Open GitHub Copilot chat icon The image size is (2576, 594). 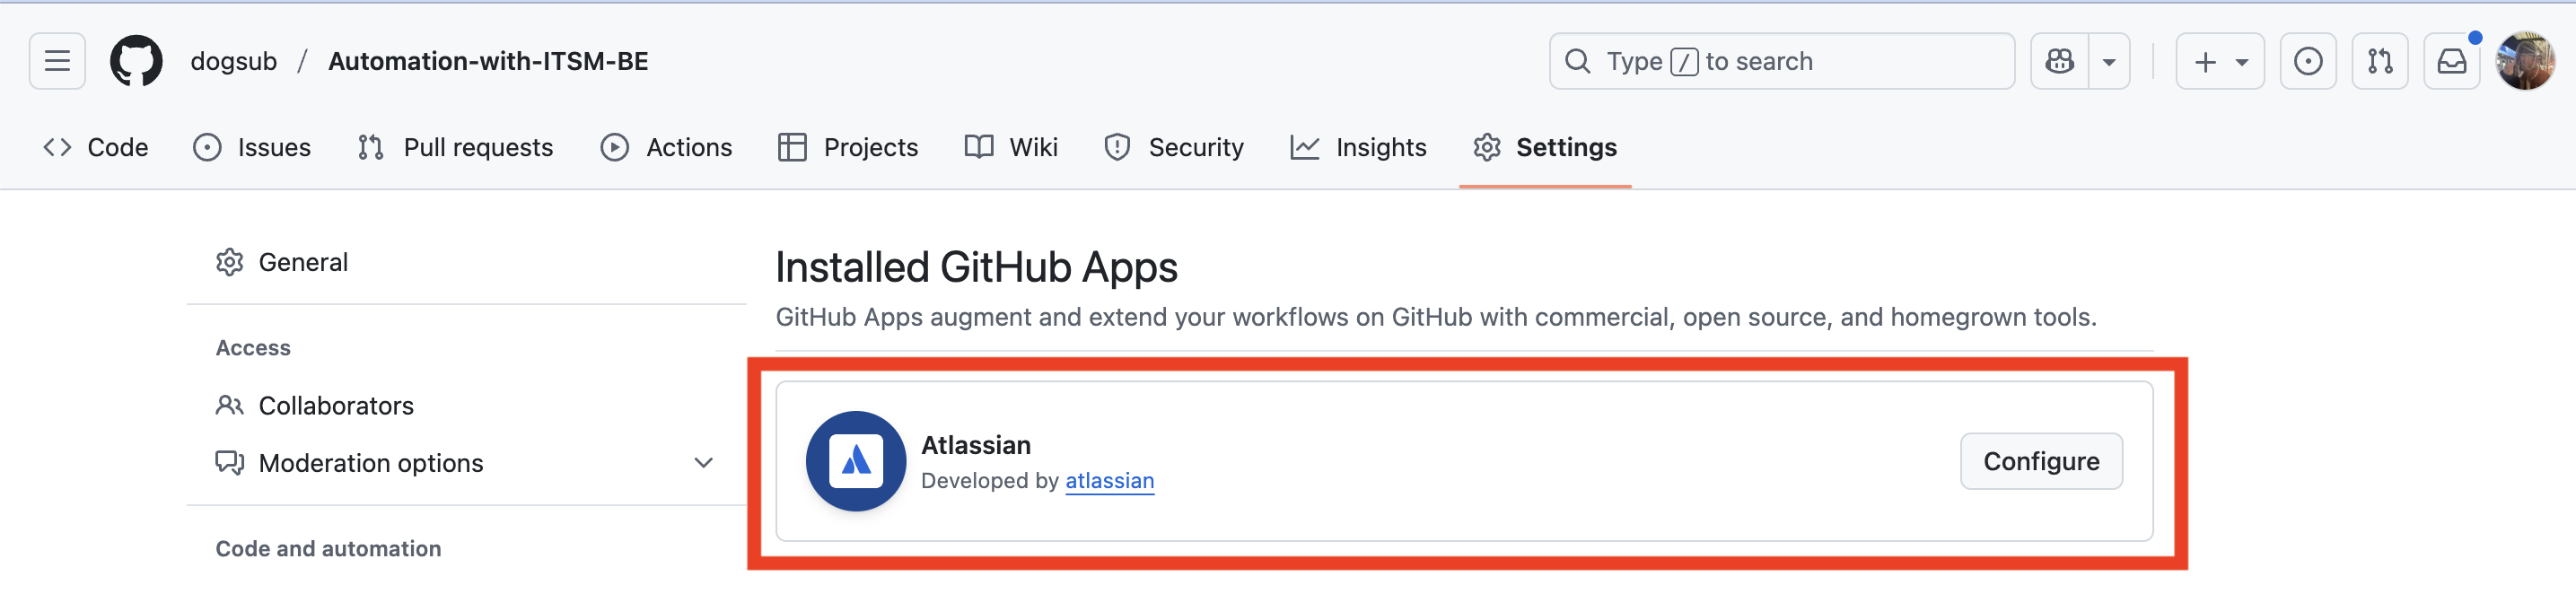[2059, 61]
